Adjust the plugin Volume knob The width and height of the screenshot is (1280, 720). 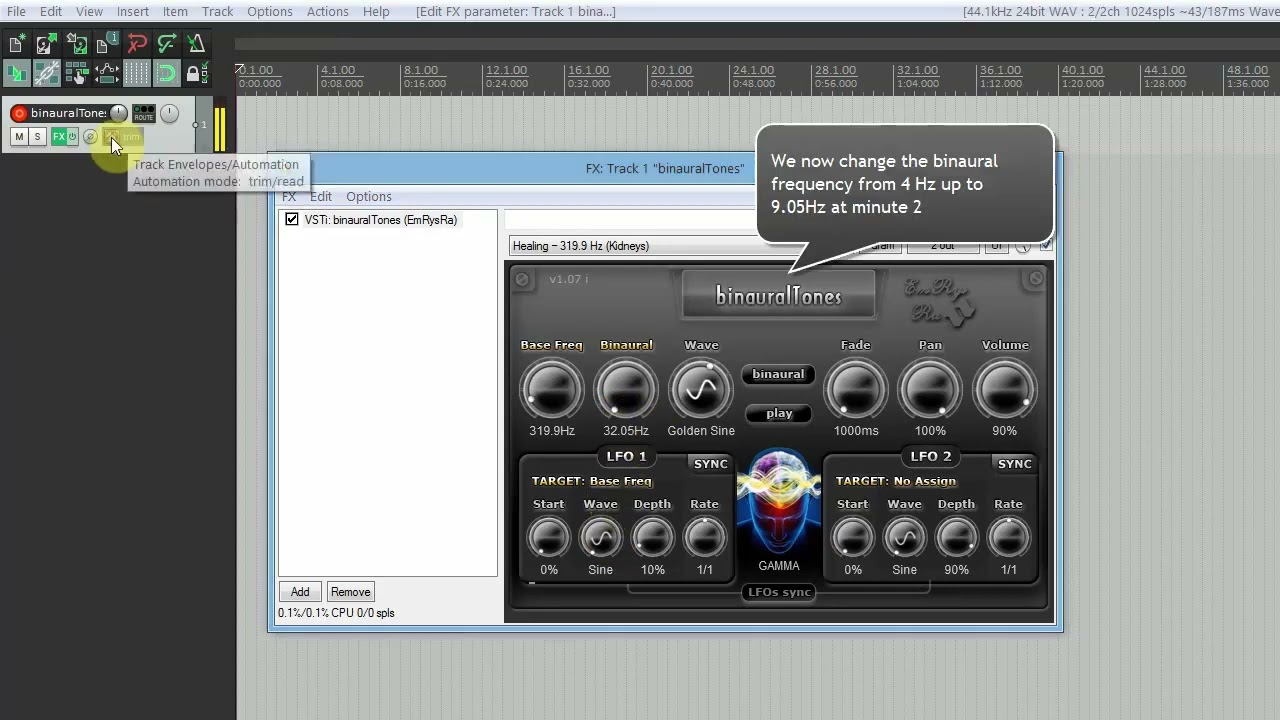(1005, 388)
